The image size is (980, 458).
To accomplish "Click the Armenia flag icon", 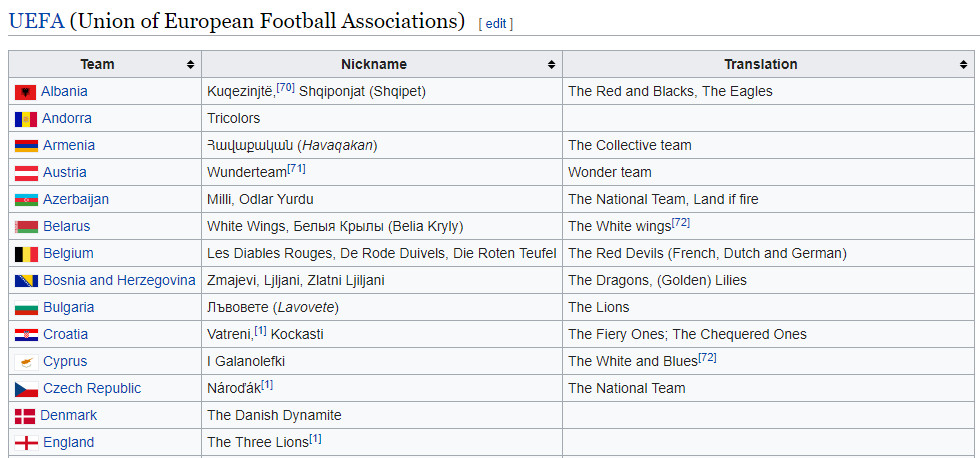I will (25, 146).
